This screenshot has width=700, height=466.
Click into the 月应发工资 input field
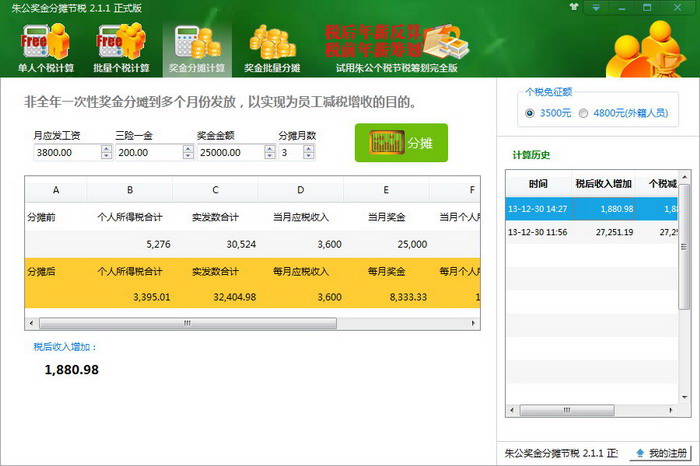(65, 153)
